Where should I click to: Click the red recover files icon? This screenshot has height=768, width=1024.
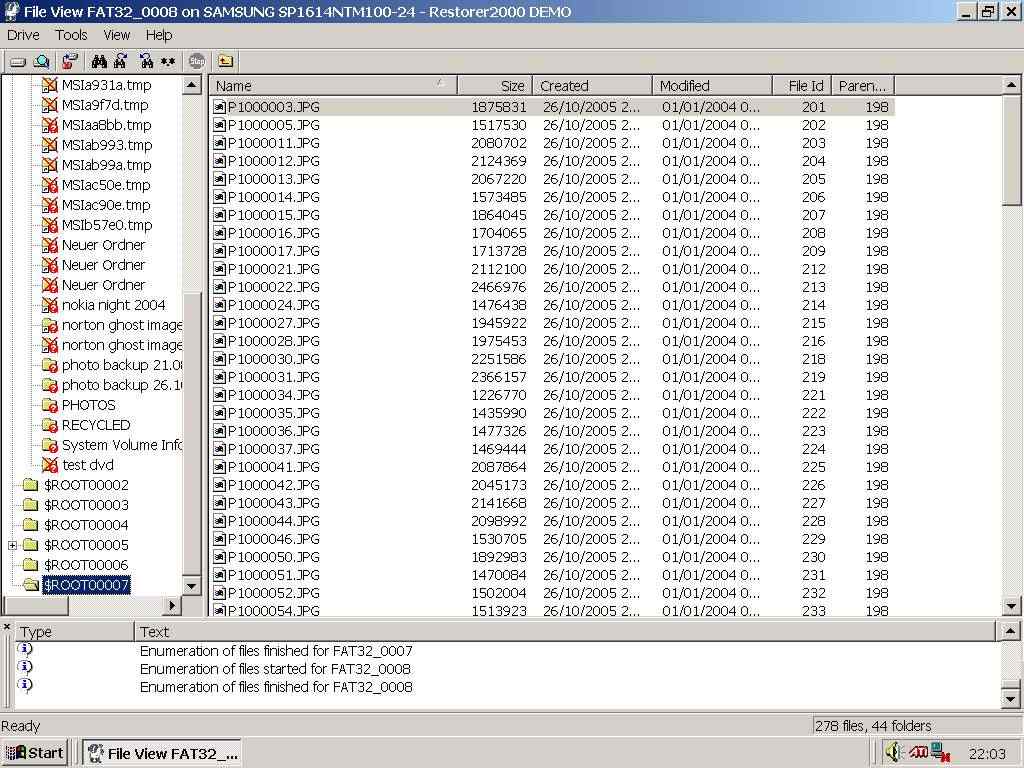pyautogui.click(x=70, y=62)
